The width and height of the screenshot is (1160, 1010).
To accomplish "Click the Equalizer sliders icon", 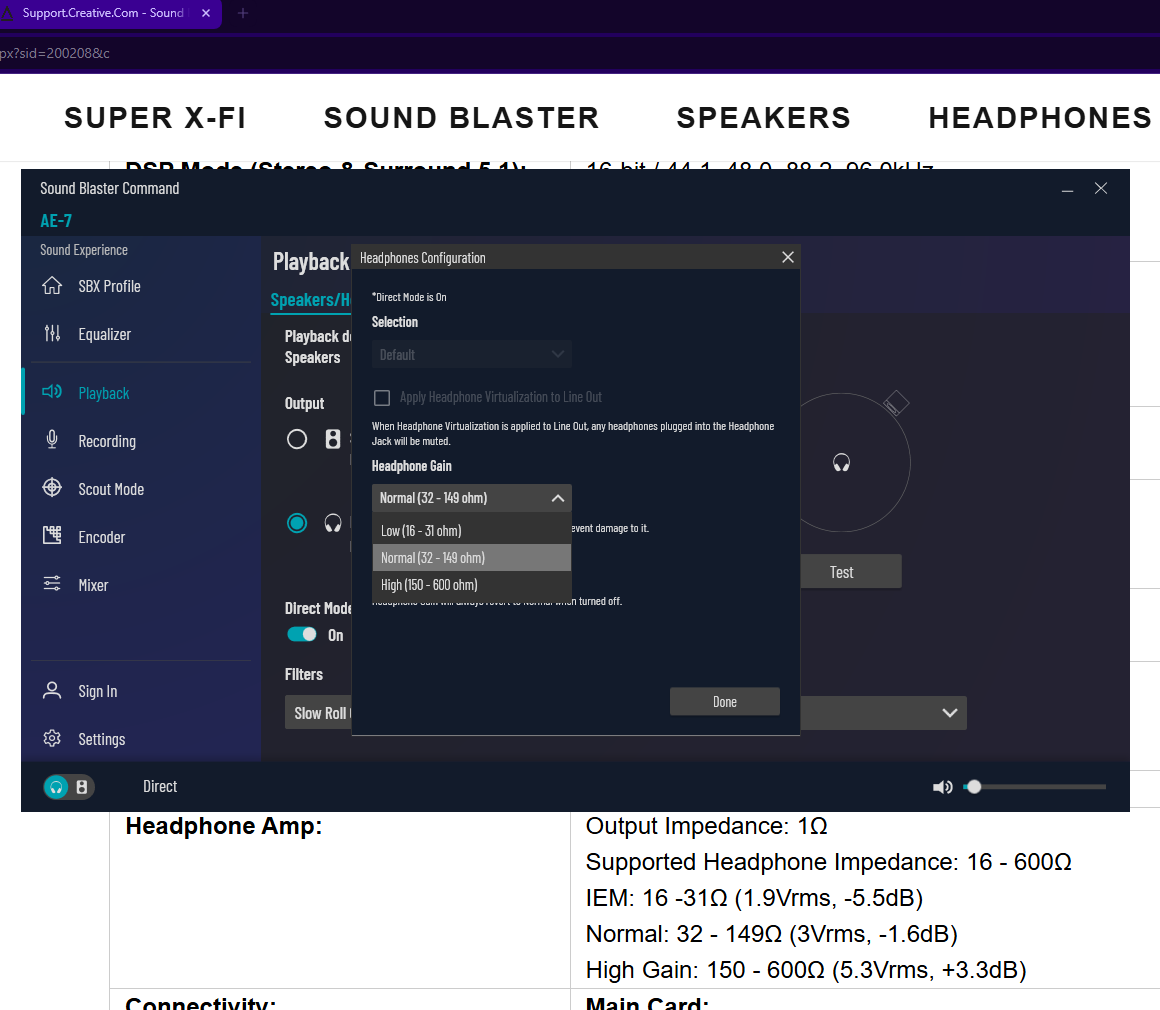I will coord(52,334).
